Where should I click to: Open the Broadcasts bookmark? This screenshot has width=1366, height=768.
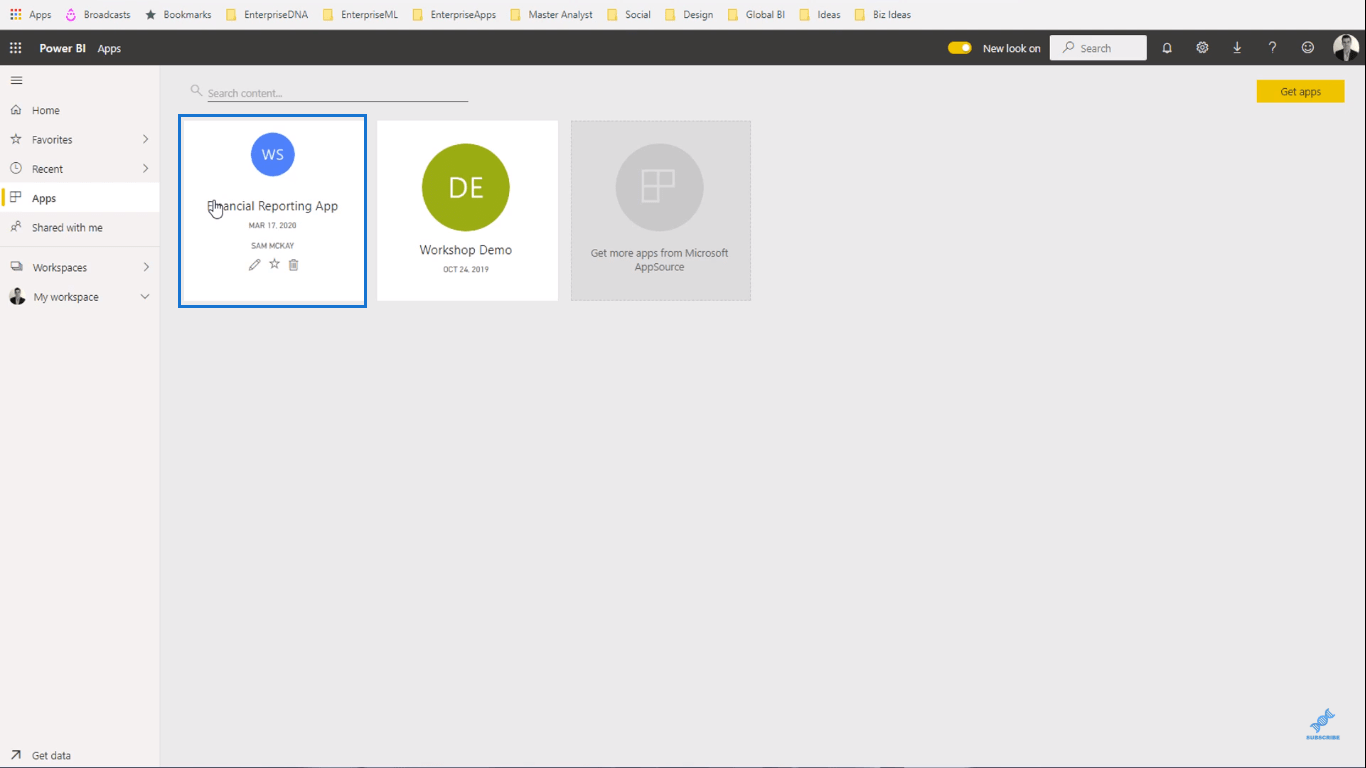coord(97,15)
